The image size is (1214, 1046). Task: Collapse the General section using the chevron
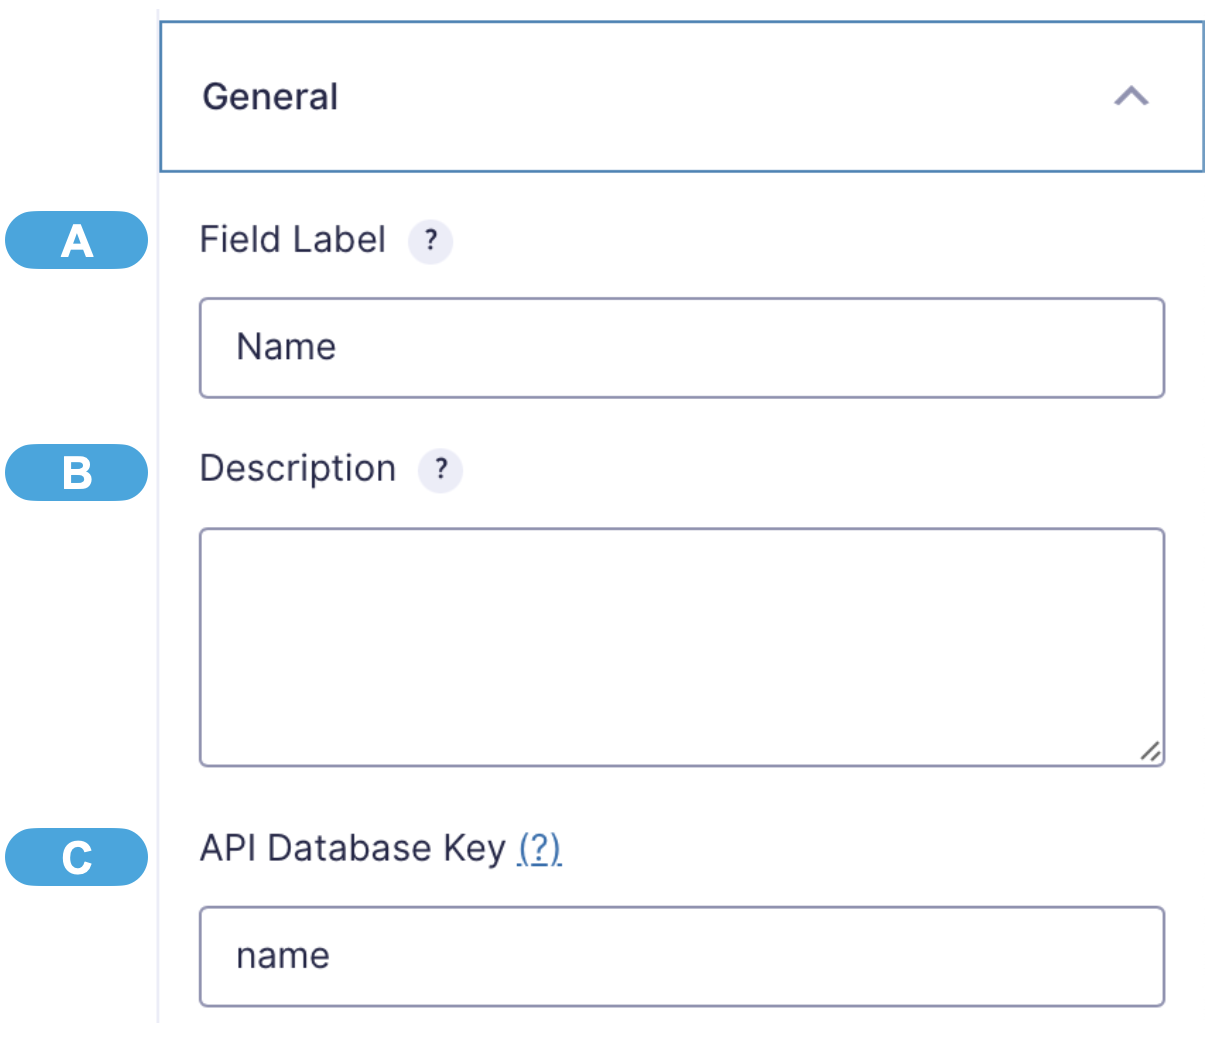click(1131, 97)
